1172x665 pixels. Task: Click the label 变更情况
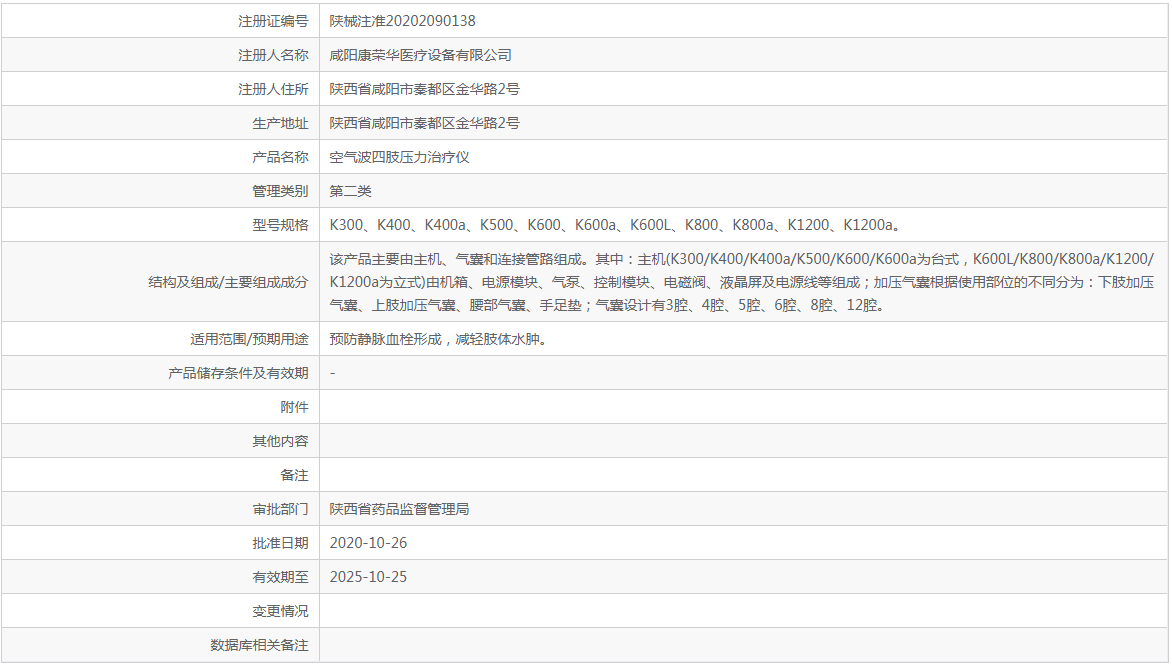[280, 611]
